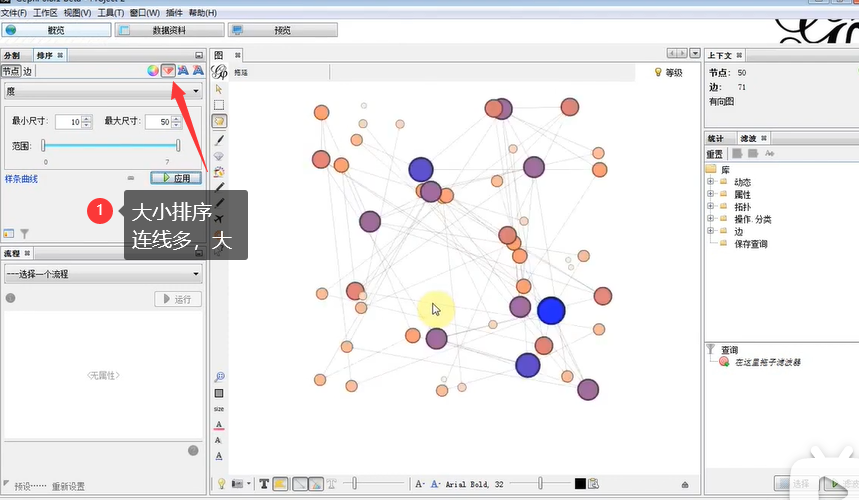The height and width of the screenshot is (500, 859).
Task: Toggle show node labels 'T' button
Action: tap(264, 484)
